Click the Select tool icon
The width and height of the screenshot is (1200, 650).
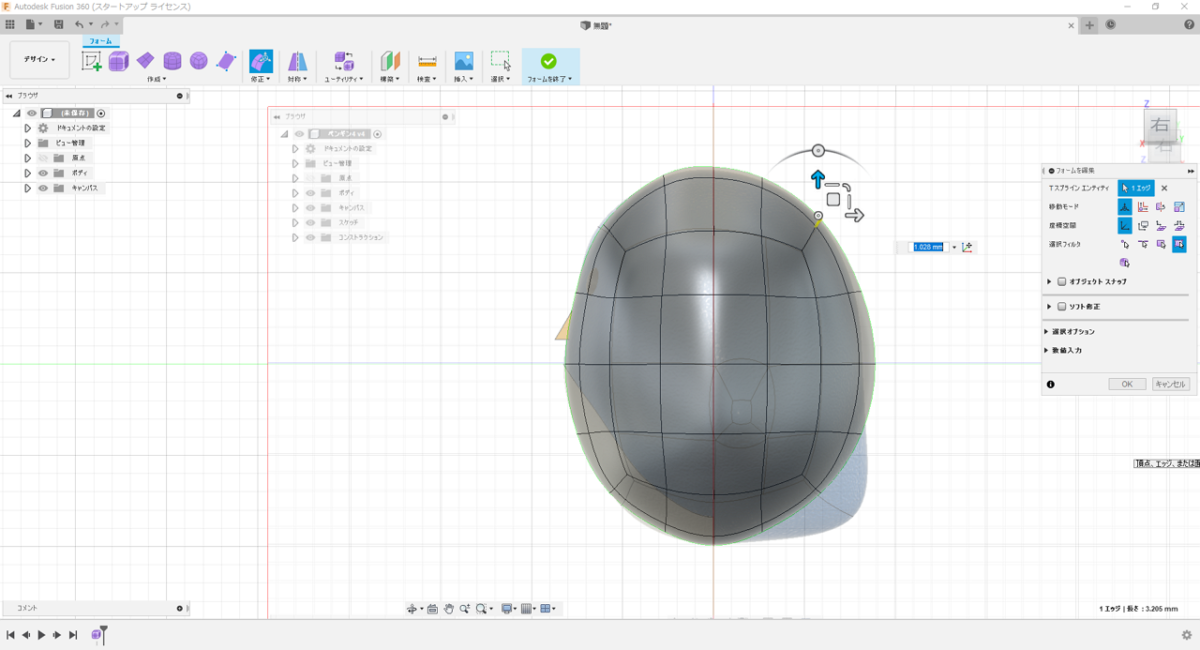tap(501, 61)
